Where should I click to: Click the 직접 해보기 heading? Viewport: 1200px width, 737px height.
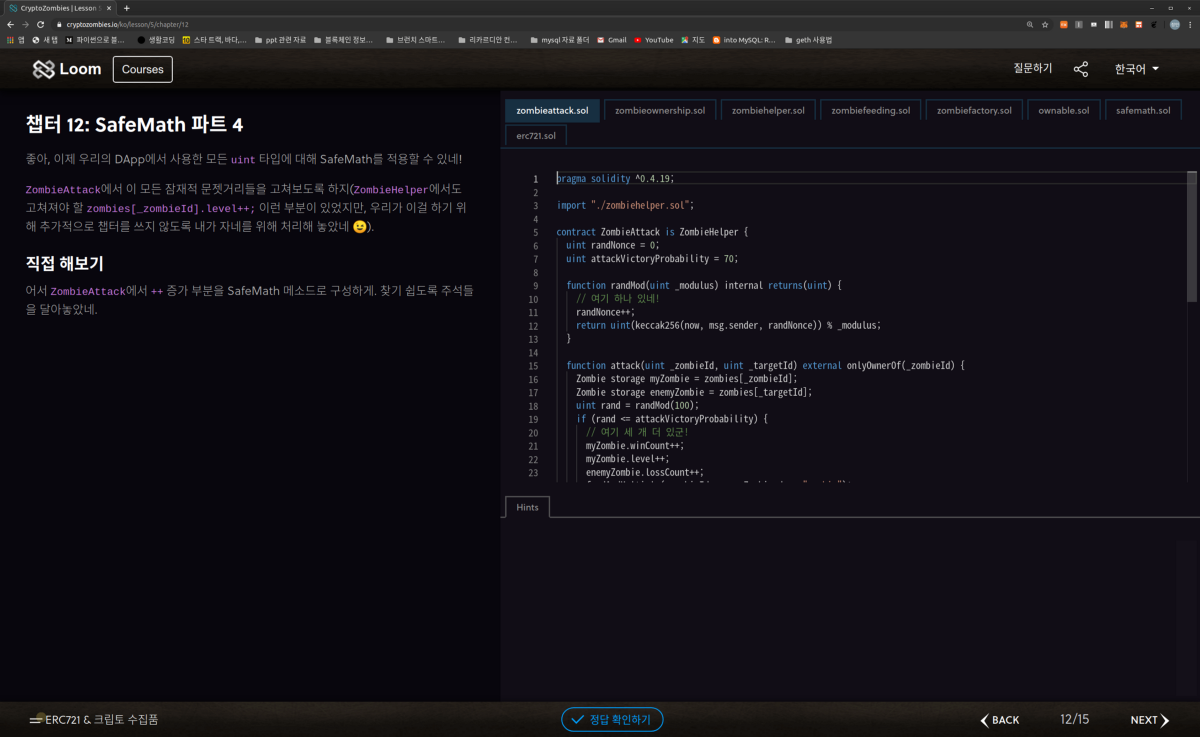pos(64,264)
